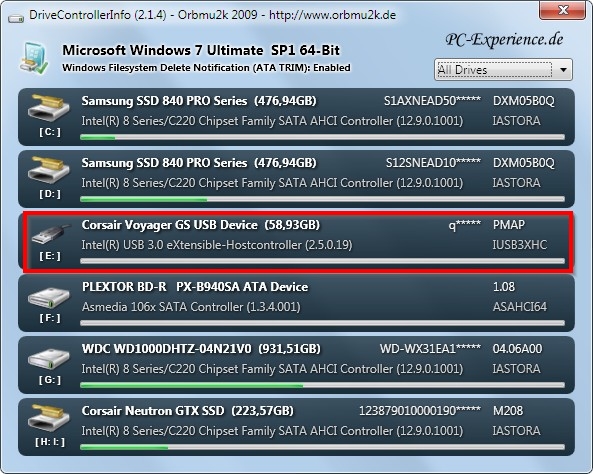Image resolution: width=593 pixels, height=474 pixels.
Task: Click the C: drive usage bar
Action: click(323, 137)
